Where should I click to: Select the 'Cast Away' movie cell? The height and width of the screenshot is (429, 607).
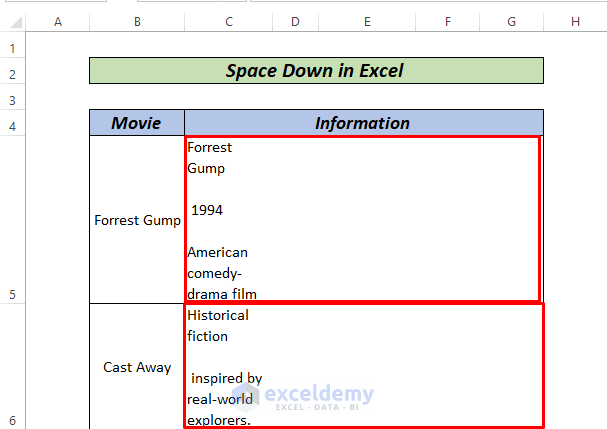click(x=137, y=367)
